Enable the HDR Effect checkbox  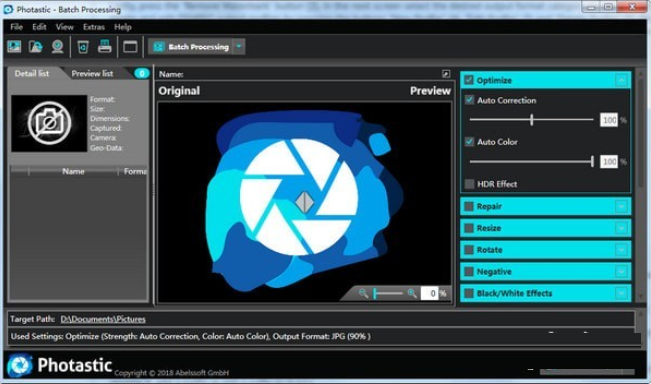tap(470, 184)
